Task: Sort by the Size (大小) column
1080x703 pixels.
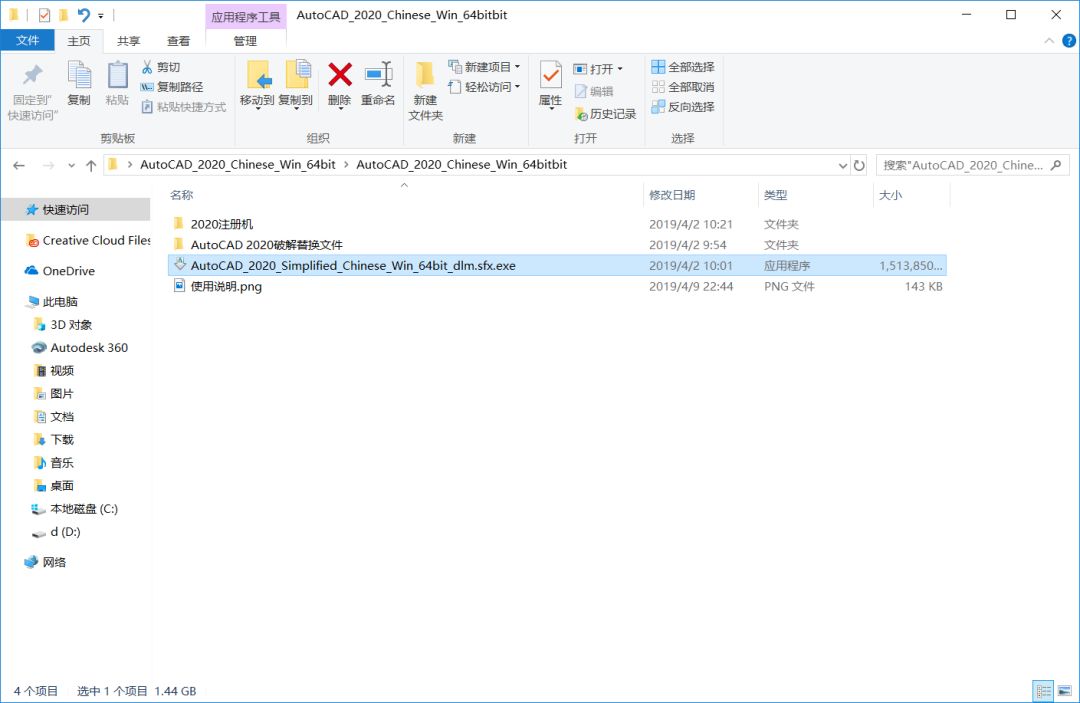Action: click(x=890, y=195)
